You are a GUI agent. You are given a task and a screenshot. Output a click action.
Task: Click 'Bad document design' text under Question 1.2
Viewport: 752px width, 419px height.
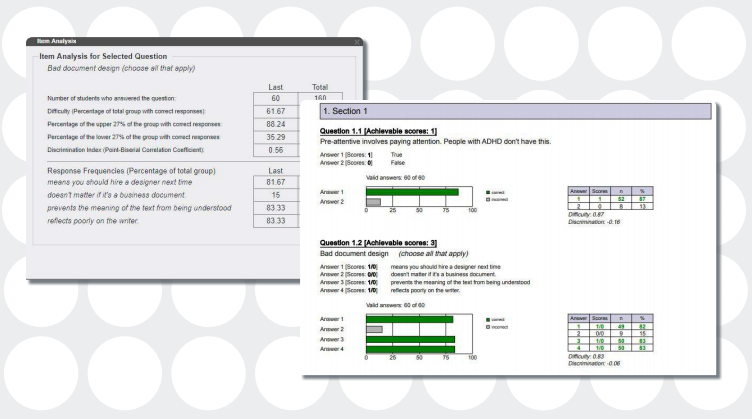pos(354,254)
